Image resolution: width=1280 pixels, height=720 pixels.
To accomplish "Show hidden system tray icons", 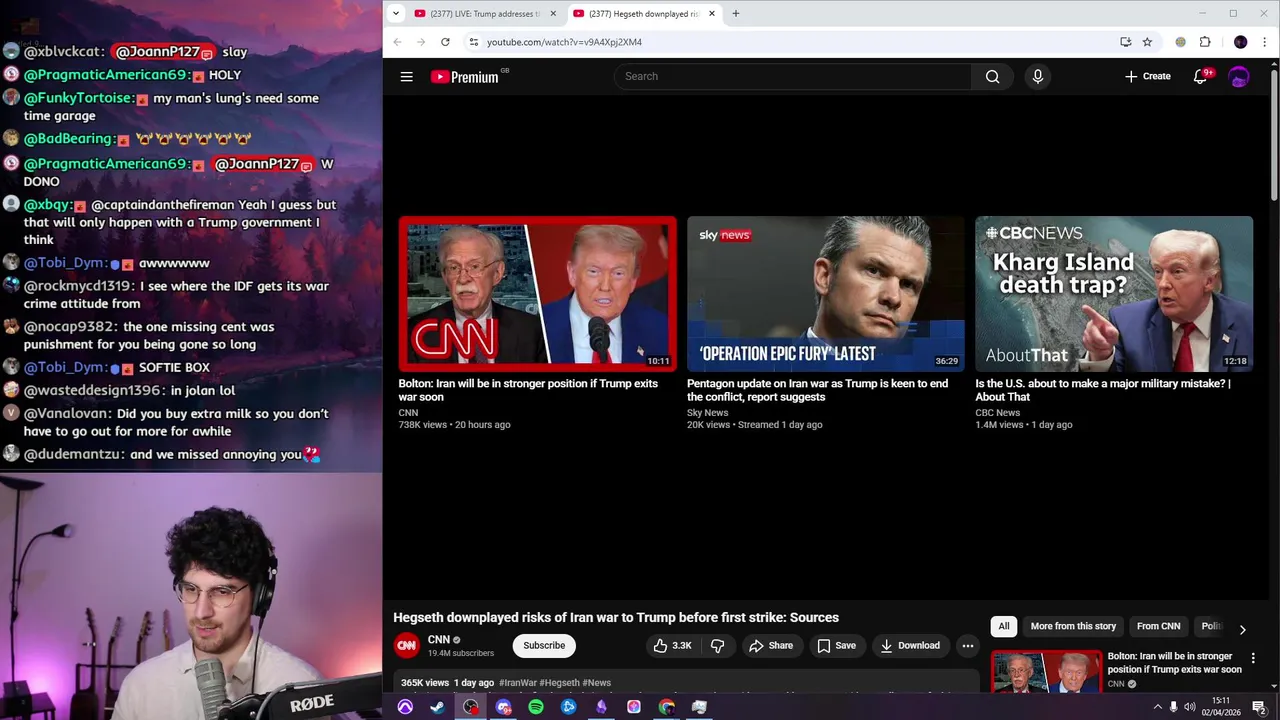I will coord(1158,707).
